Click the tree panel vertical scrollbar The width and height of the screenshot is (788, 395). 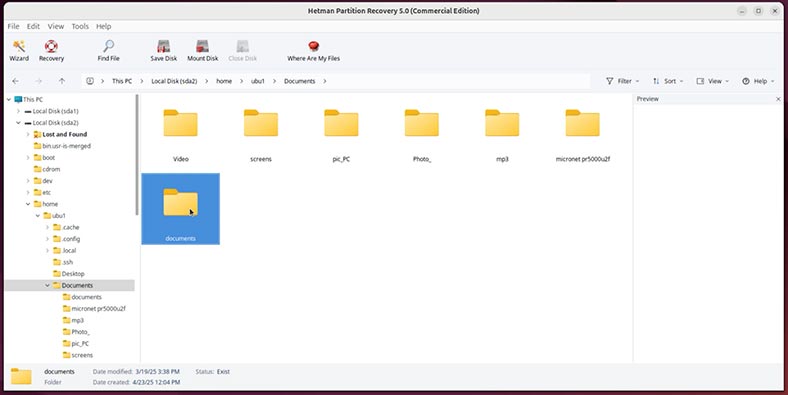(137, 155)
